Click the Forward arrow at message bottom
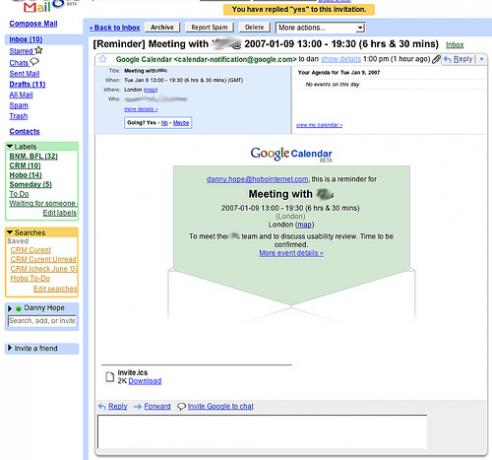Screen dimensions: 492x460 [138, 406]
